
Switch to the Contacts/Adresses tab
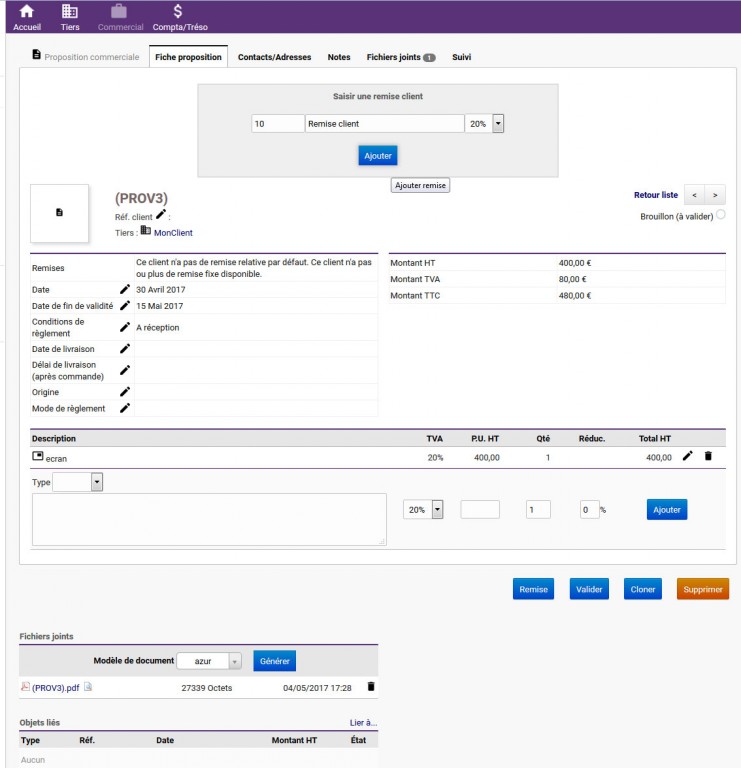pos(274,57)
